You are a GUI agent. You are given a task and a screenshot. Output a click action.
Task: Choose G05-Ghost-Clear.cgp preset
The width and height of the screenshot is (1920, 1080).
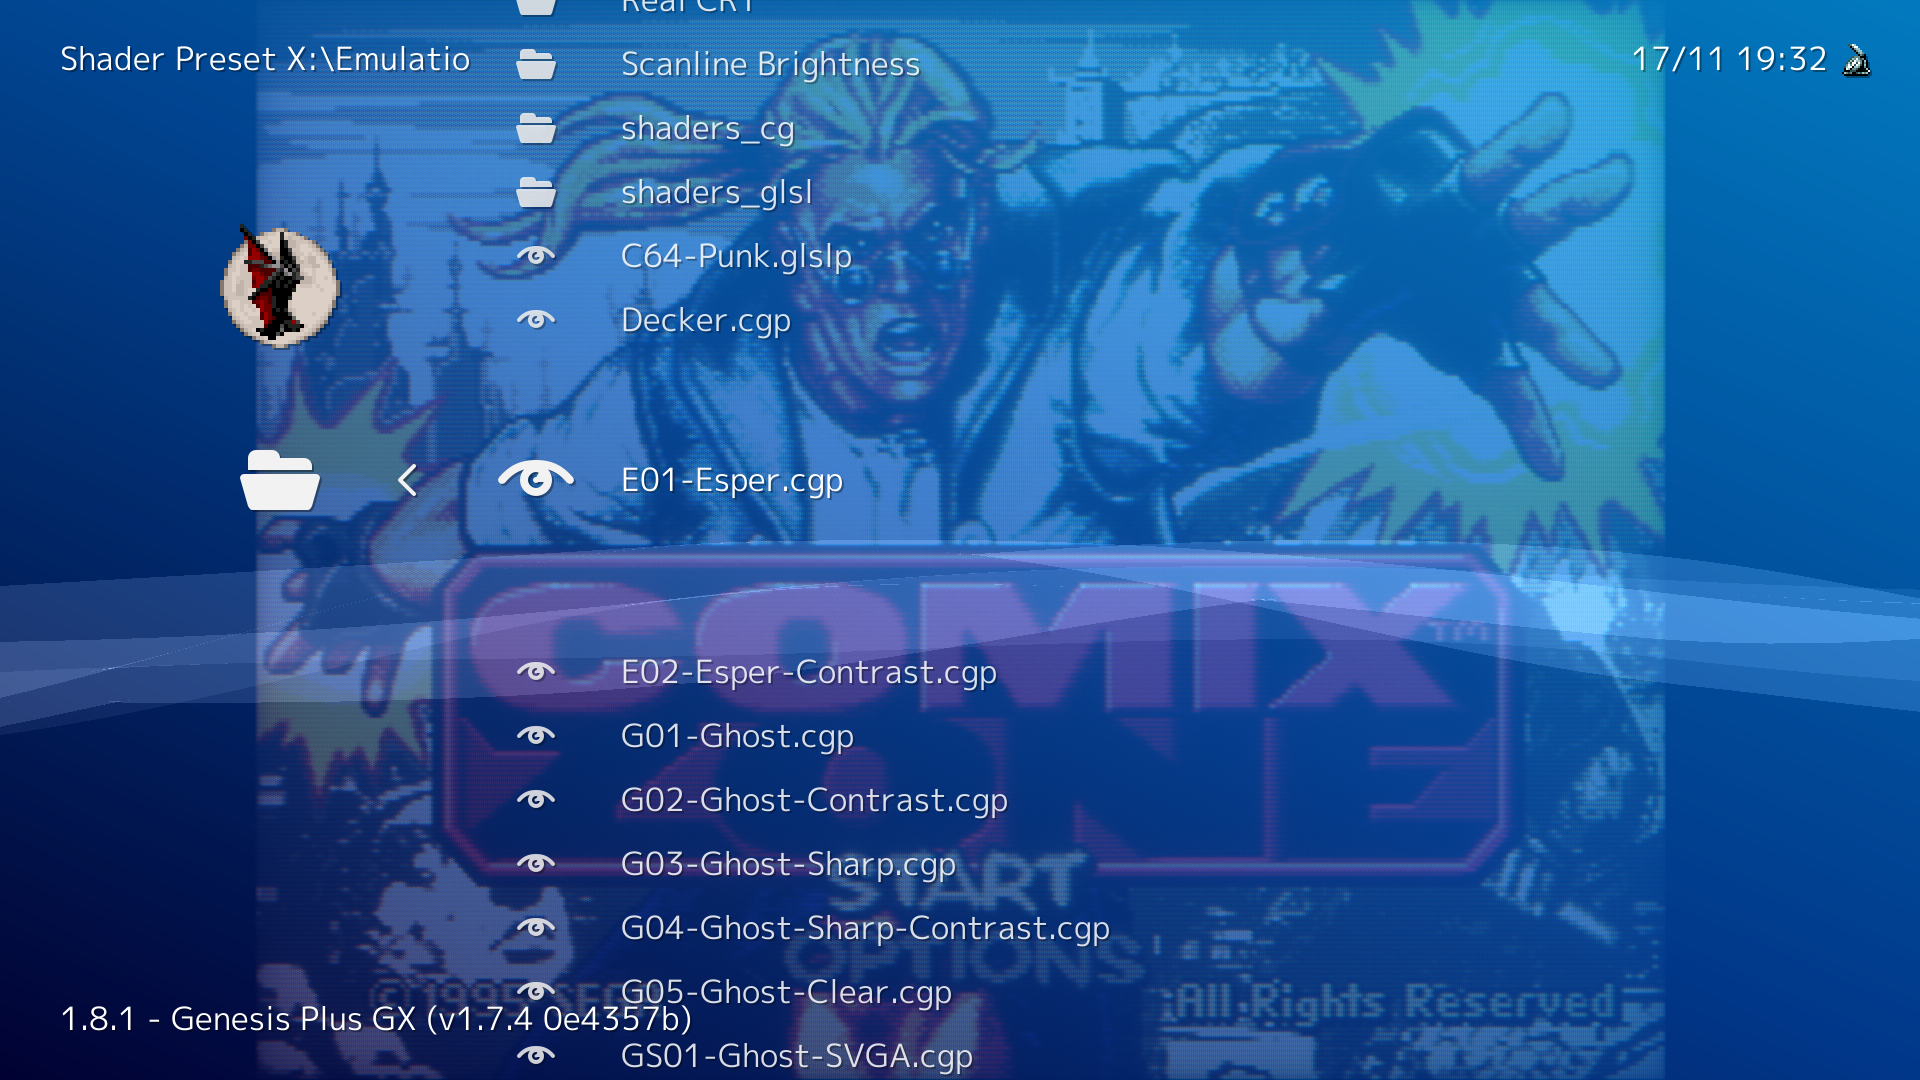786,993
